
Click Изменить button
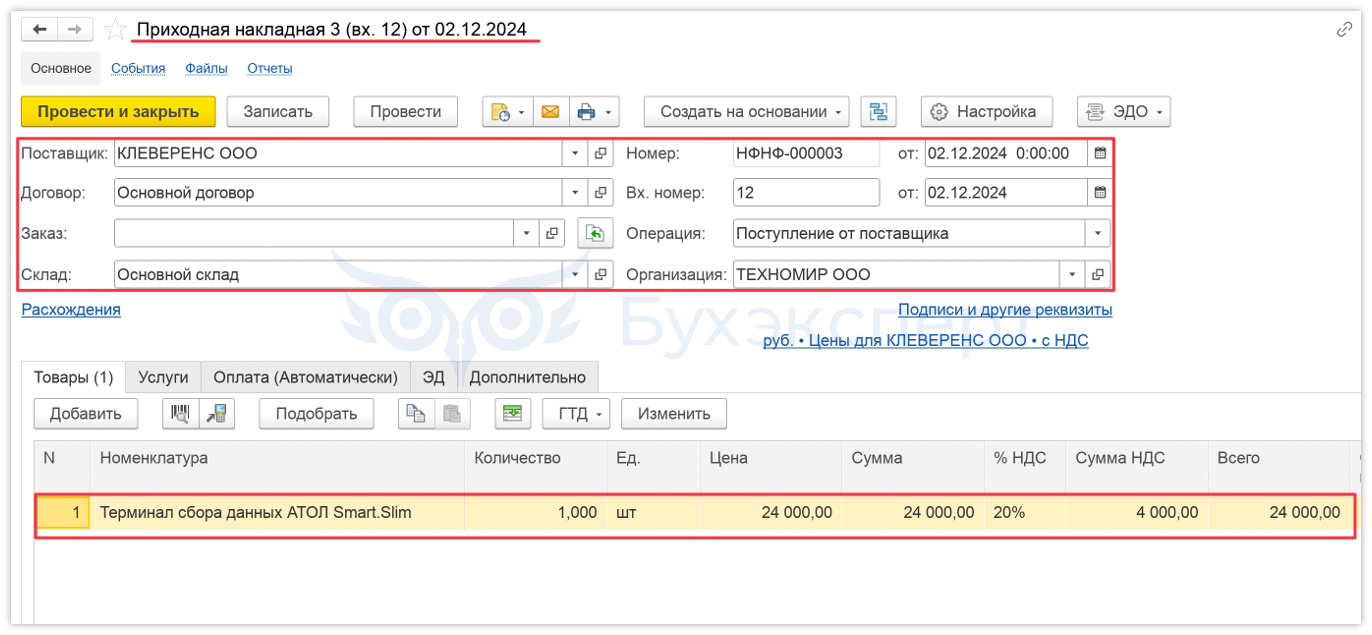pos(674,414)
